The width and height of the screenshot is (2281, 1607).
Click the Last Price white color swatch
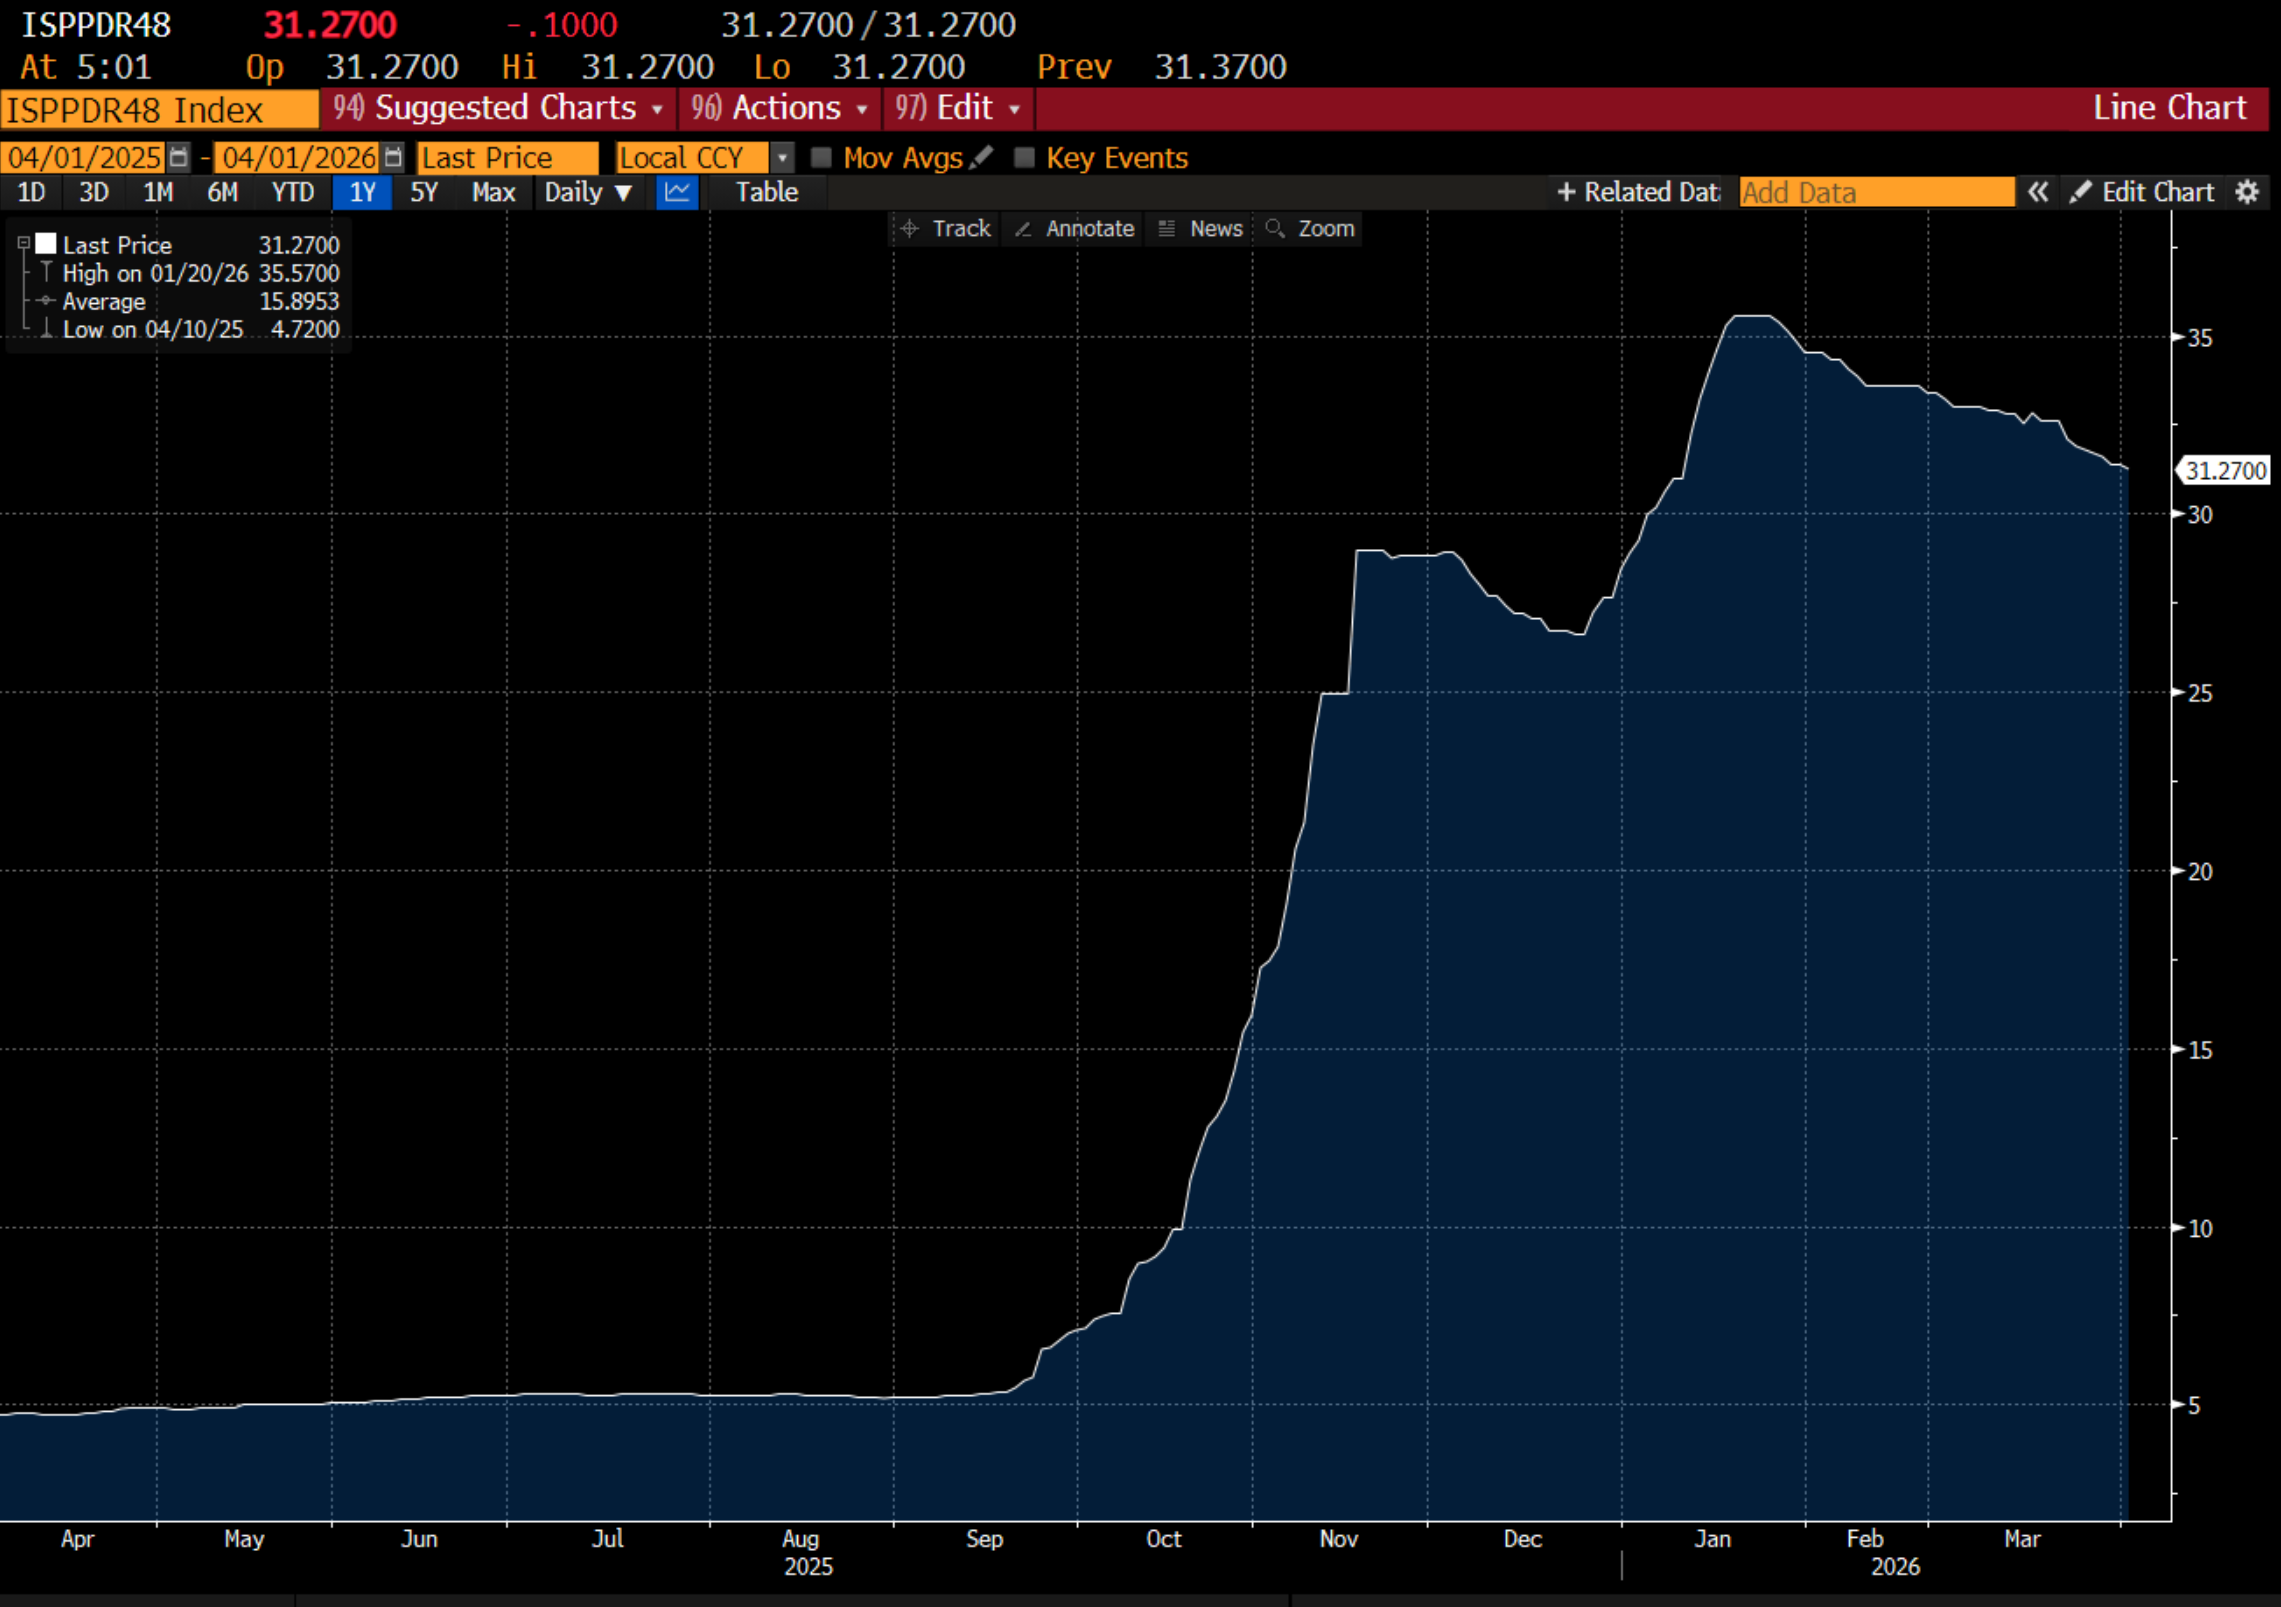click(x=46, y=243)
